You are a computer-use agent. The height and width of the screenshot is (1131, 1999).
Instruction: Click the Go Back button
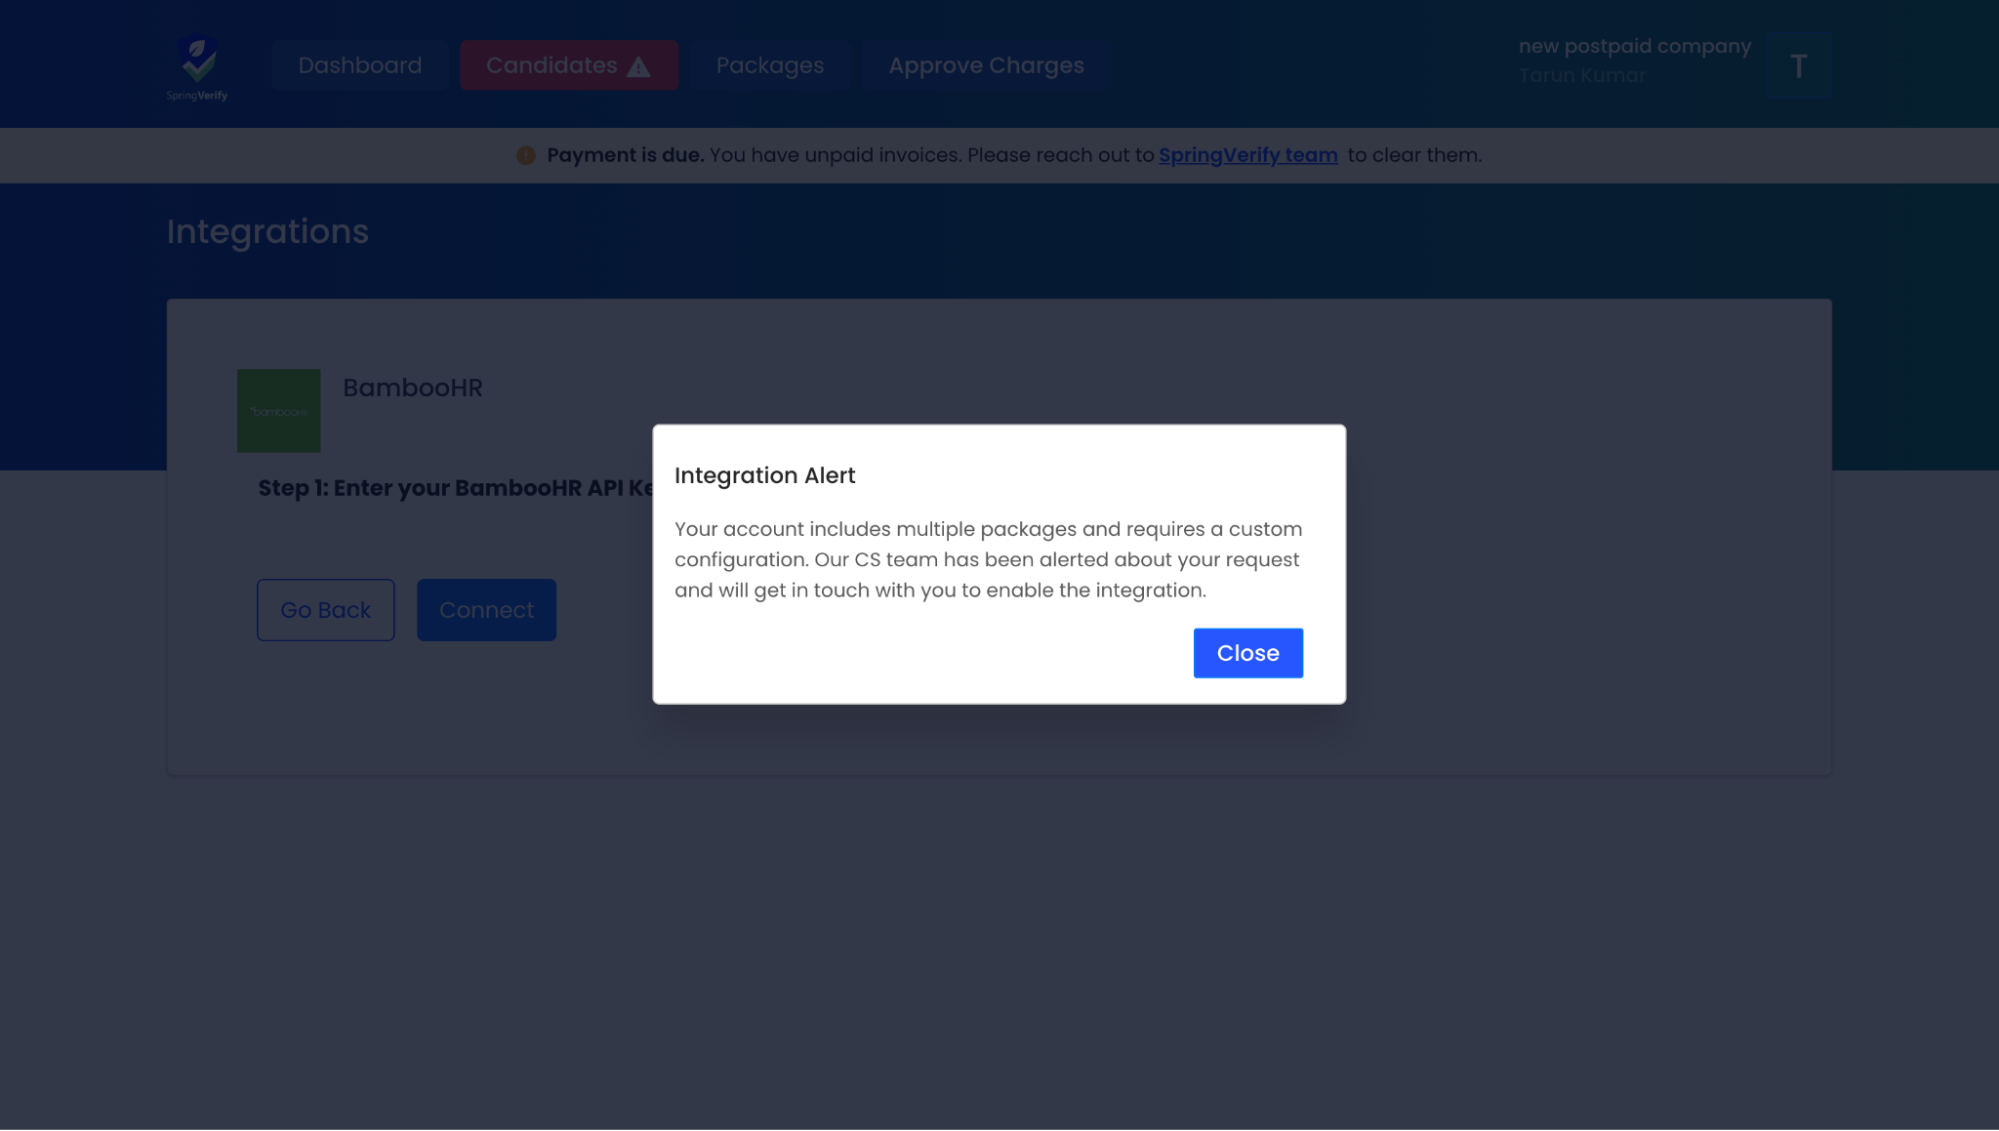pos(325,610)
